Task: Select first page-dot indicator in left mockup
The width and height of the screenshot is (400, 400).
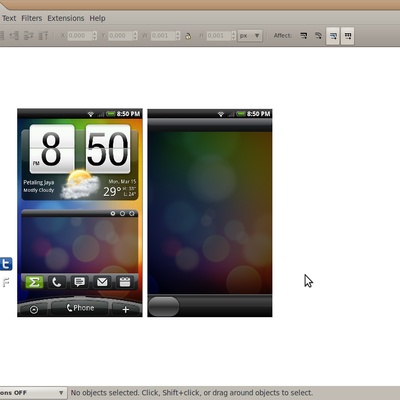Action: (x=113, y=213)
